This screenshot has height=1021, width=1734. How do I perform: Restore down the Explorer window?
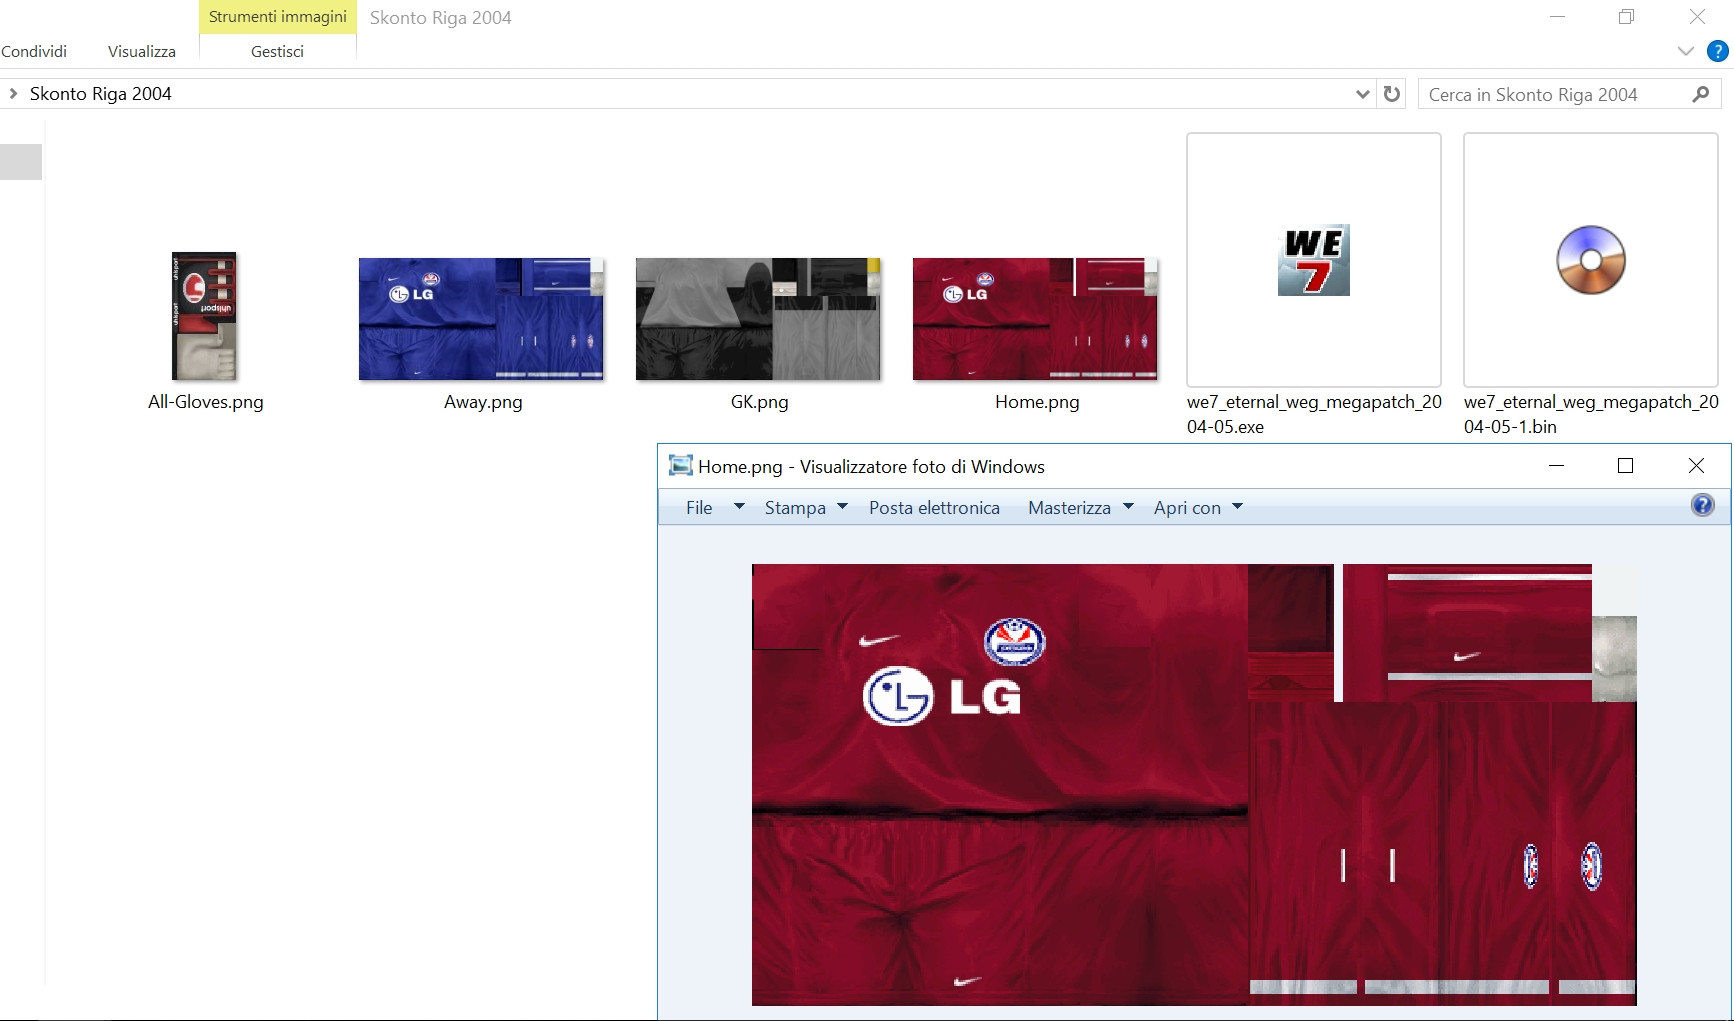click(1627, 17)
